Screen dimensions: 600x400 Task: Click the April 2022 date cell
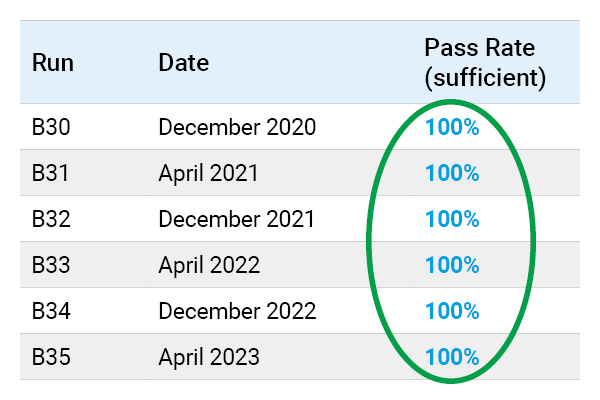(209, 265)
